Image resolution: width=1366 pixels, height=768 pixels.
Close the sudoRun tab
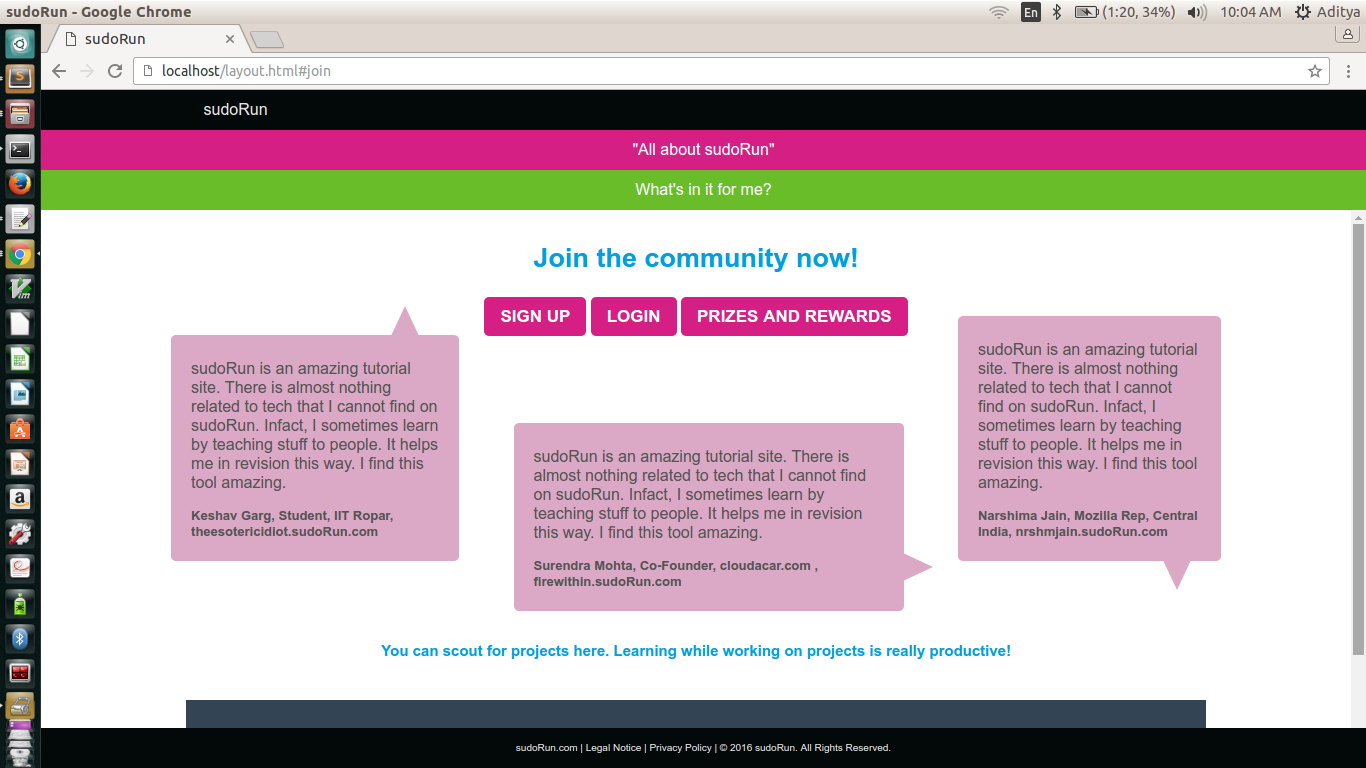(x=230, y=39)
